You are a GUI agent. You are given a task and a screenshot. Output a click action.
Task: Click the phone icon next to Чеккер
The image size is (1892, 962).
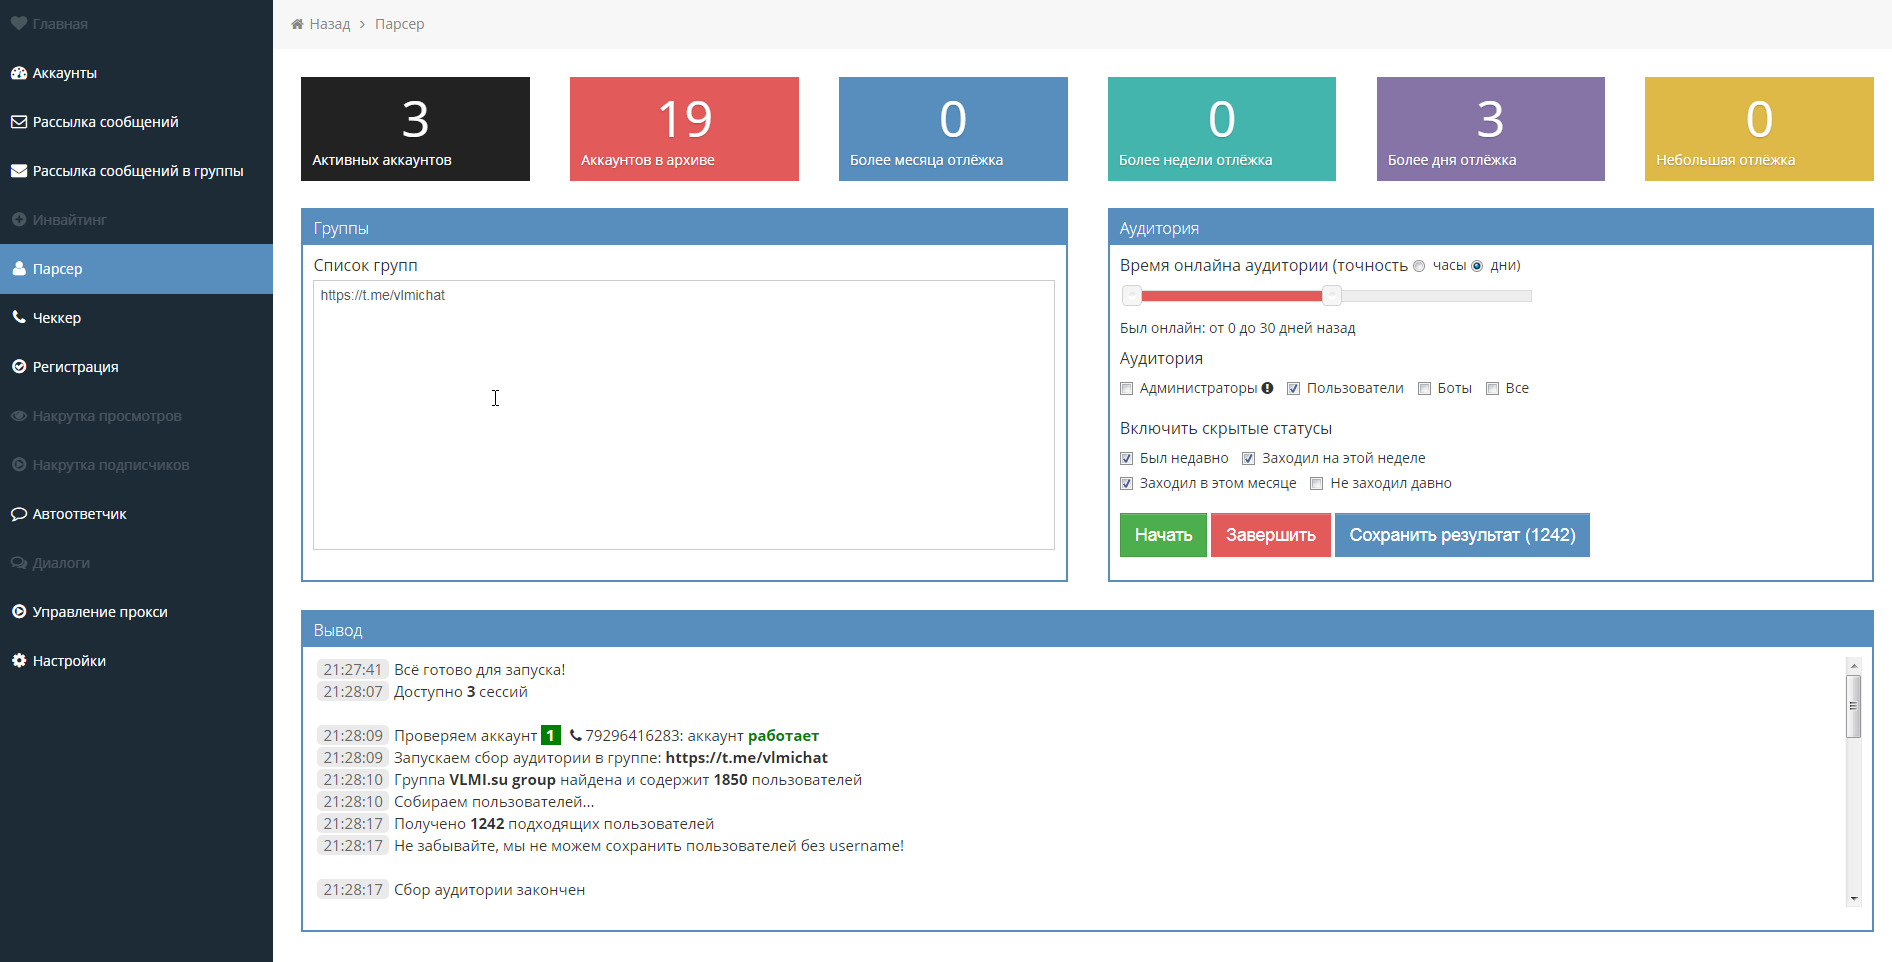(19, 317)
